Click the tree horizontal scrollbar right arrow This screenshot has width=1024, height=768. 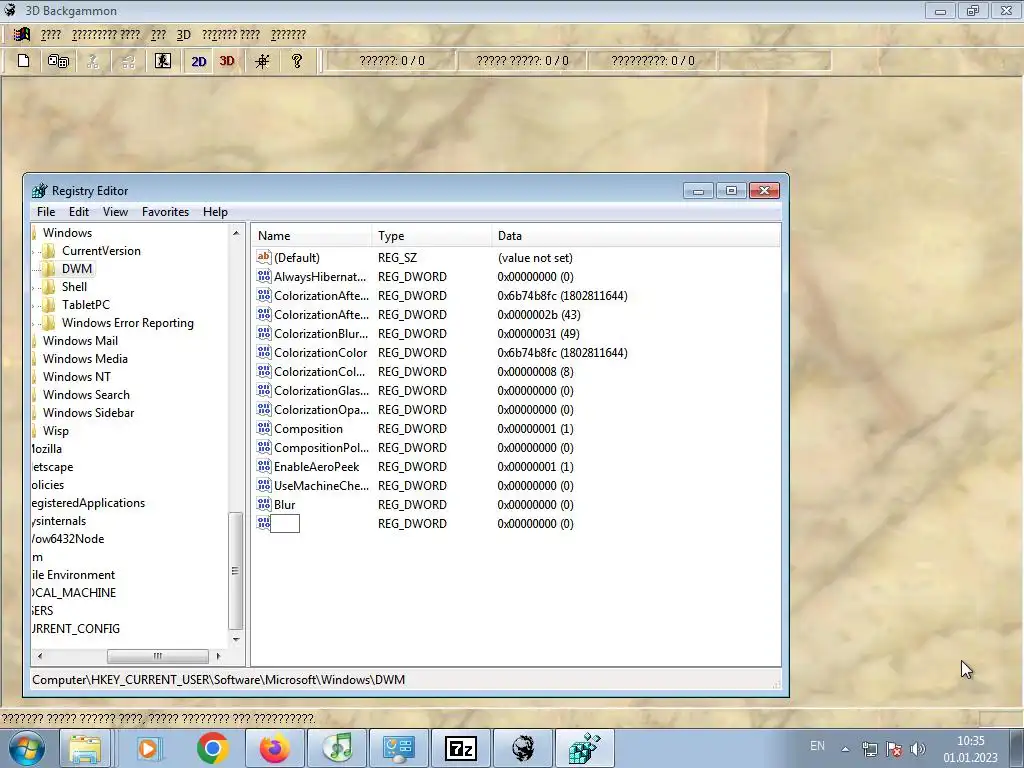tap(218, 656)
